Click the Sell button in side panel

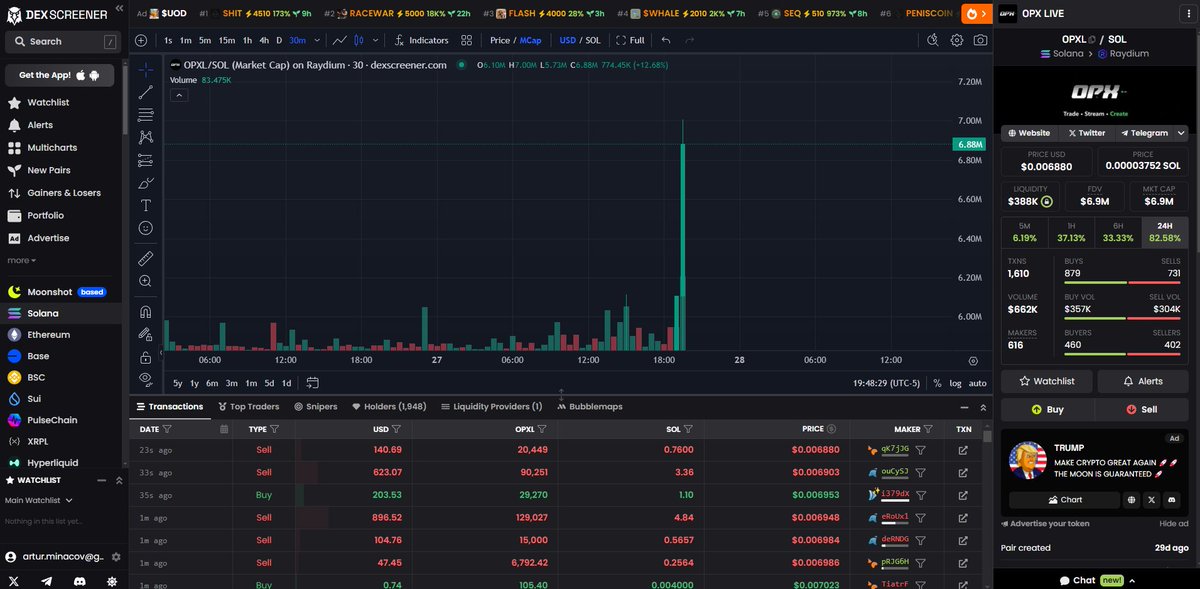coord(1142,409)
